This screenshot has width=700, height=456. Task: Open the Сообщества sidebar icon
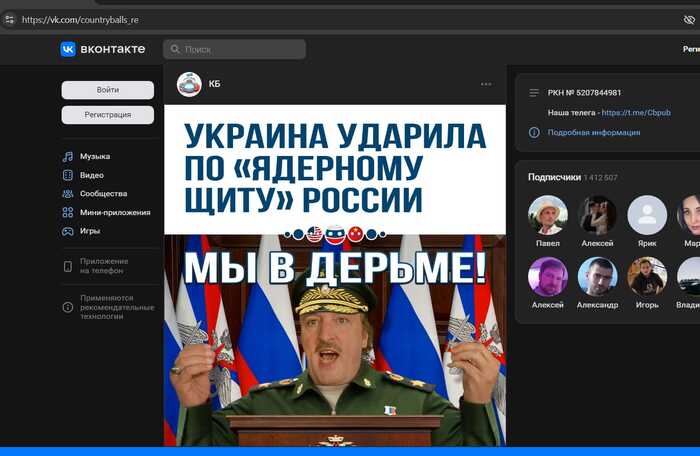pos(68,194)
